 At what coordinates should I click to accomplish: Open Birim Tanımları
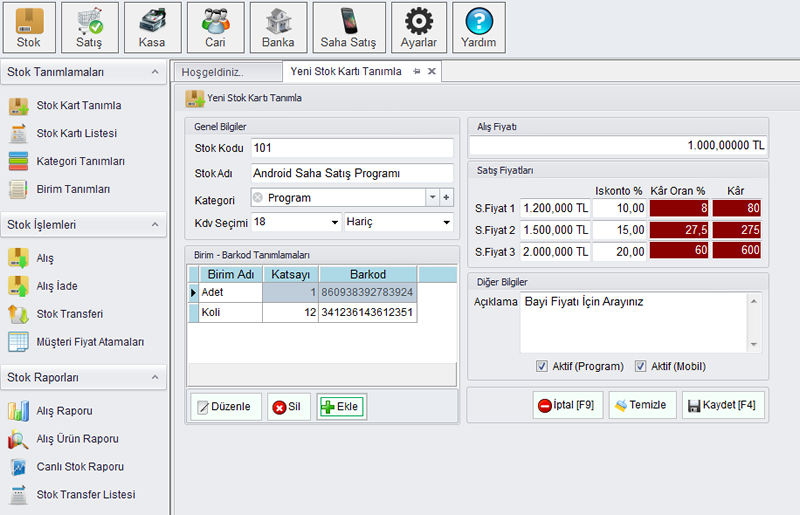[x=59, y=189]
